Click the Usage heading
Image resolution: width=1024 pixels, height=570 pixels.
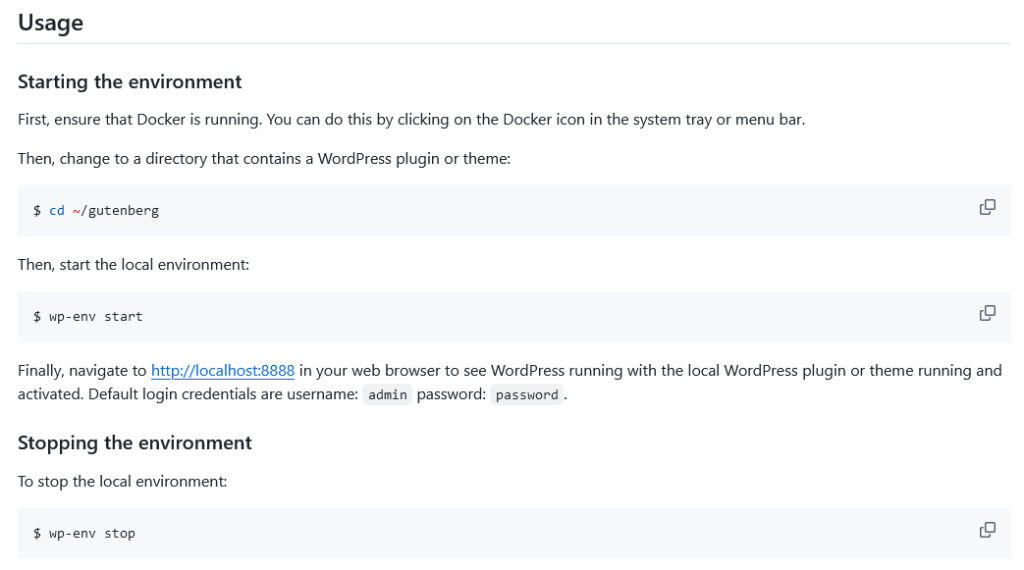tap(50, 23)
